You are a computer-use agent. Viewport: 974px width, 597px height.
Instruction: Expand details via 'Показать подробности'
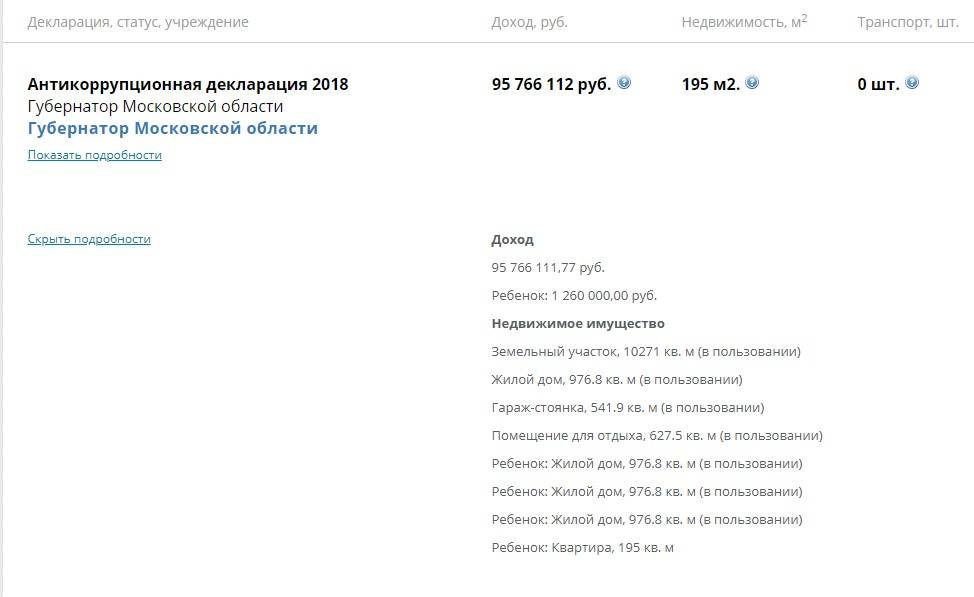click(x=94, y=155)
